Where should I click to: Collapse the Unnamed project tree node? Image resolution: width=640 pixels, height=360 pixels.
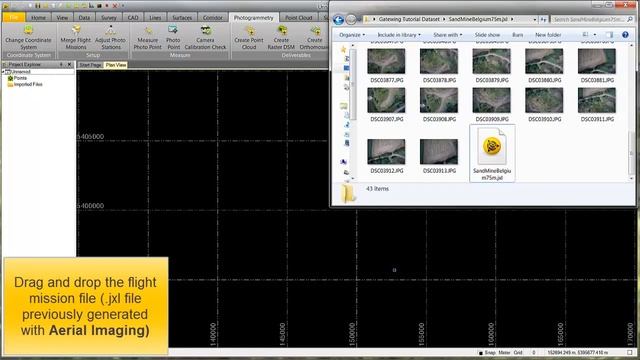tap(4, 72)
